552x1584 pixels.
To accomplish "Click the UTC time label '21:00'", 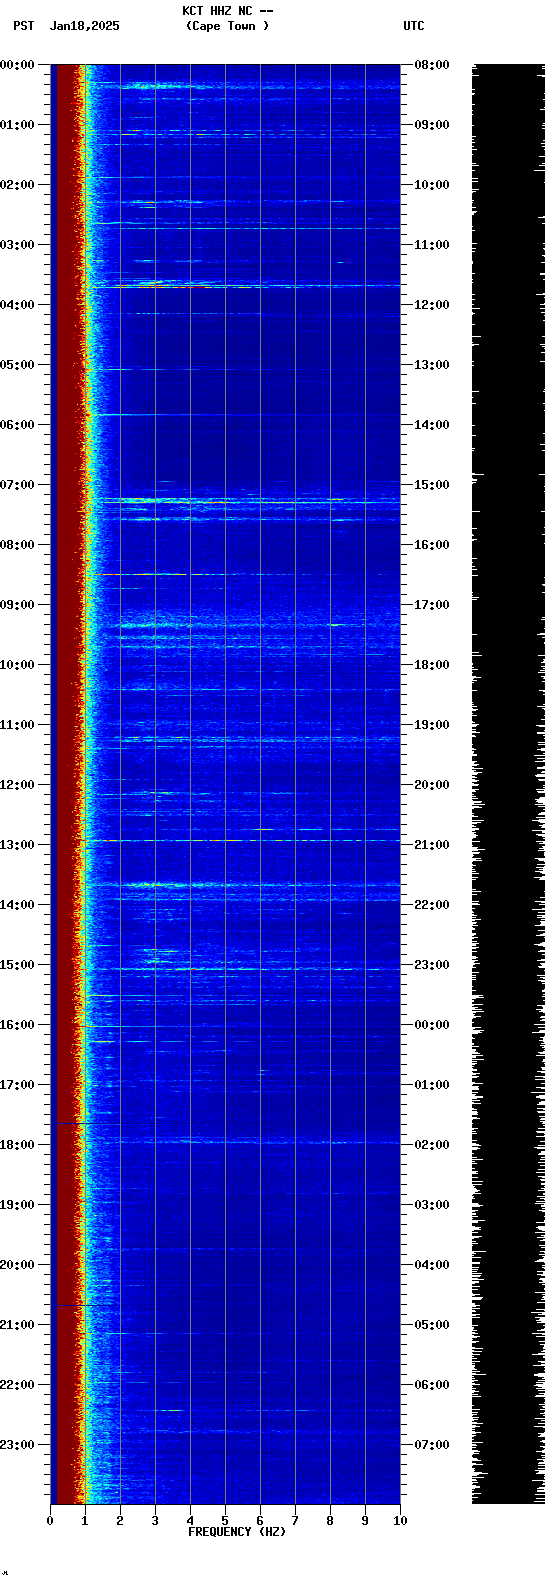I will click(431, 845).
